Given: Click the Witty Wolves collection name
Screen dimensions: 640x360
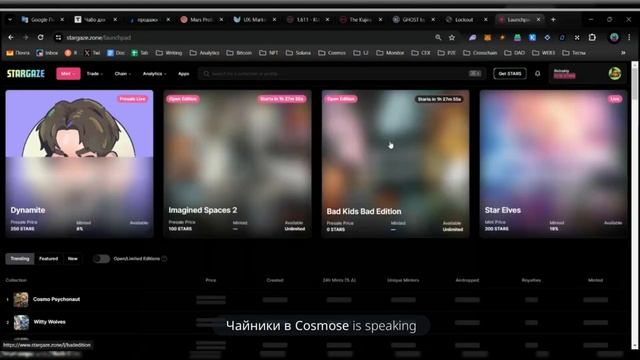Looking at the screenshot, I should [x=49, y=322].
